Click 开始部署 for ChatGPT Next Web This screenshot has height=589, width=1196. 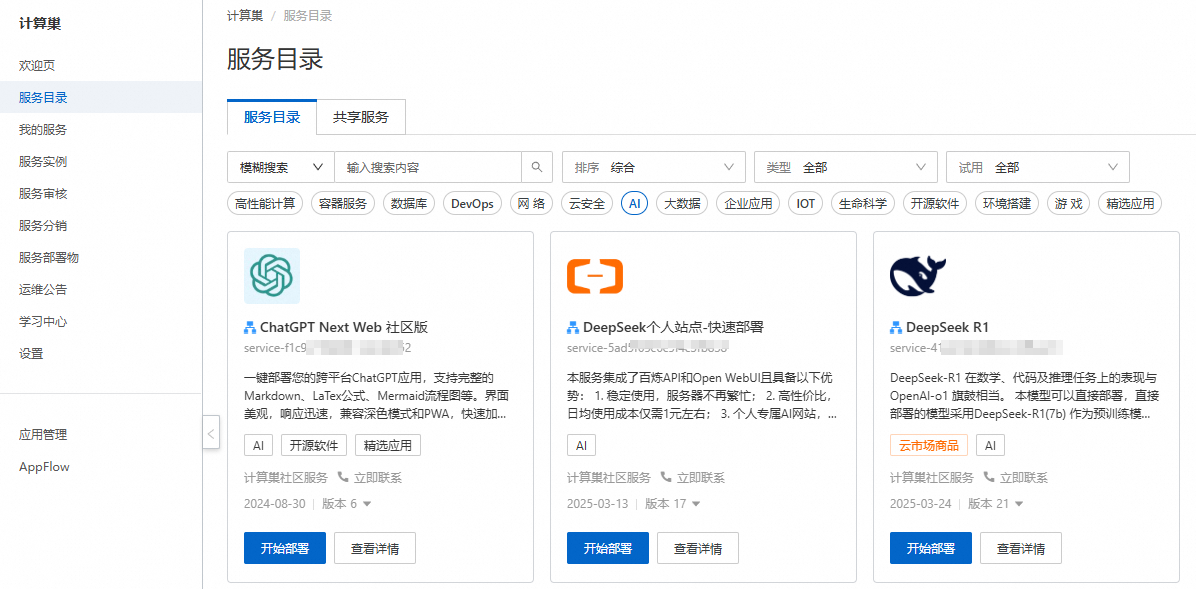285,548
